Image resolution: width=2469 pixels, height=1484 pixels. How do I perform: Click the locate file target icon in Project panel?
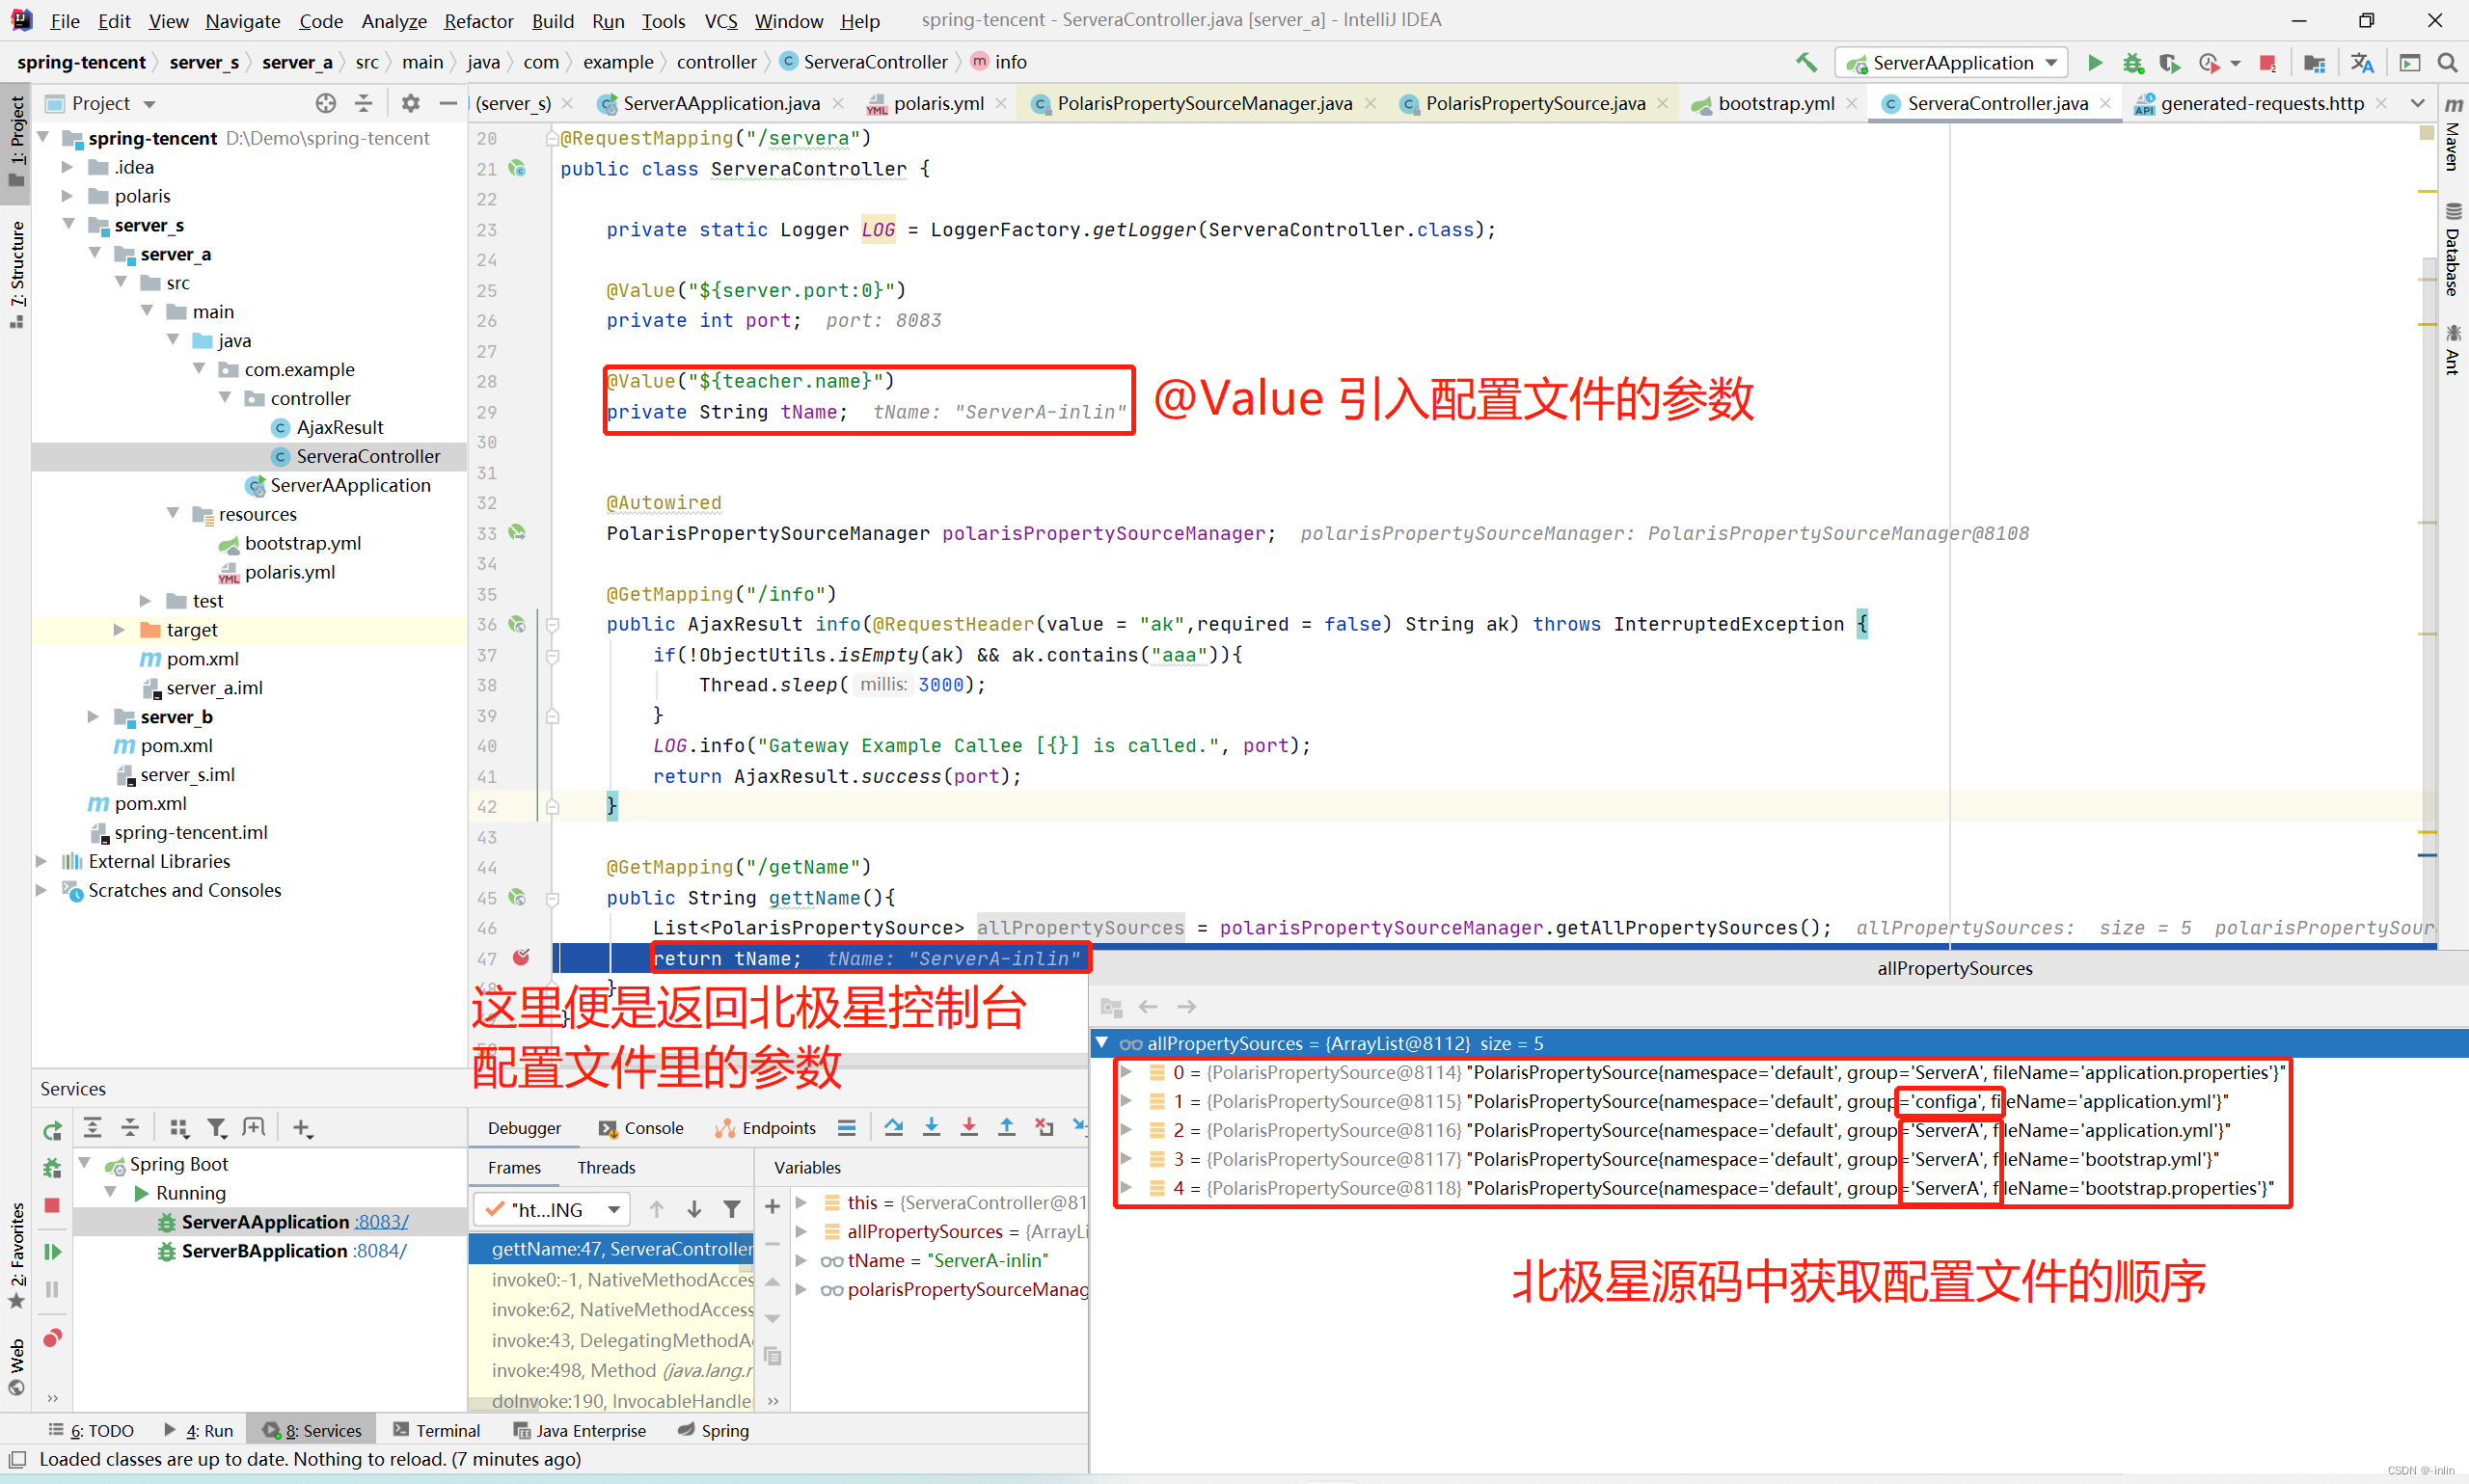326,103
